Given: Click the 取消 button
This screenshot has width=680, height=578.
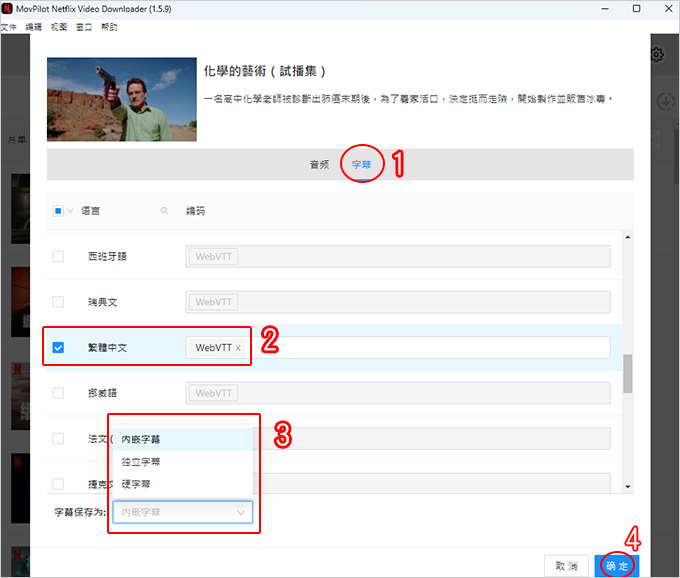Looking at the screenshot, I should coord(566,566).
